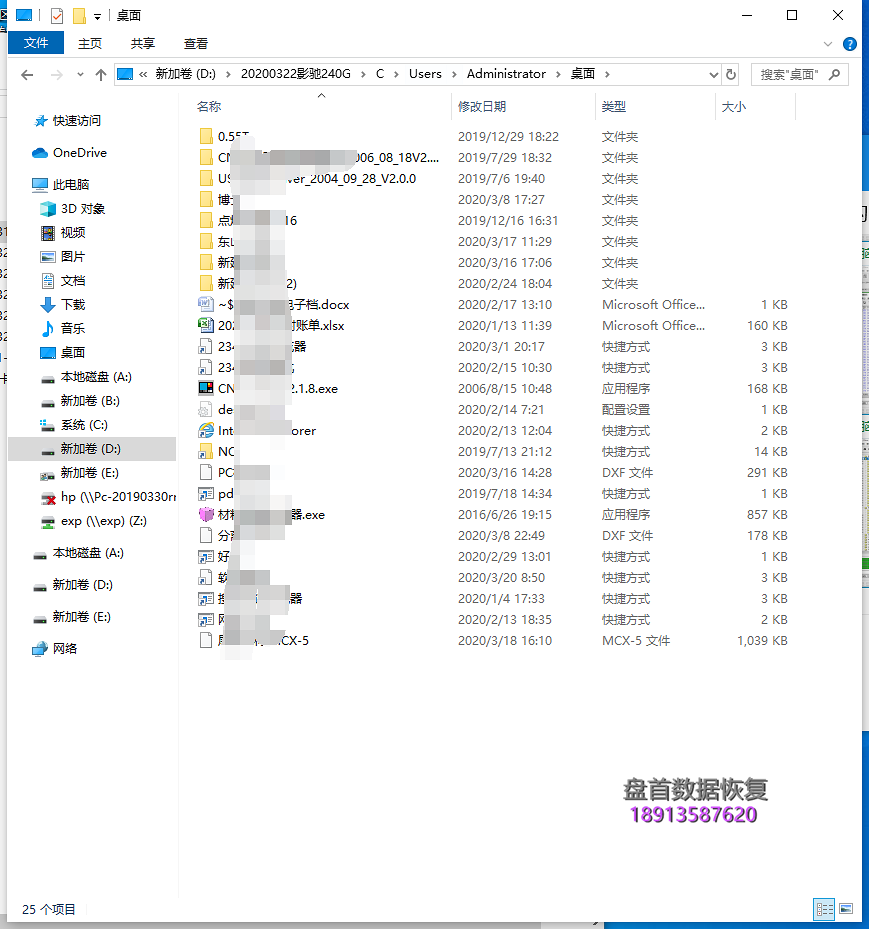Screen dimensions: 869x929
Task: Click the chevron after 桌面 in breadcrumb
Action: [607, 75]
